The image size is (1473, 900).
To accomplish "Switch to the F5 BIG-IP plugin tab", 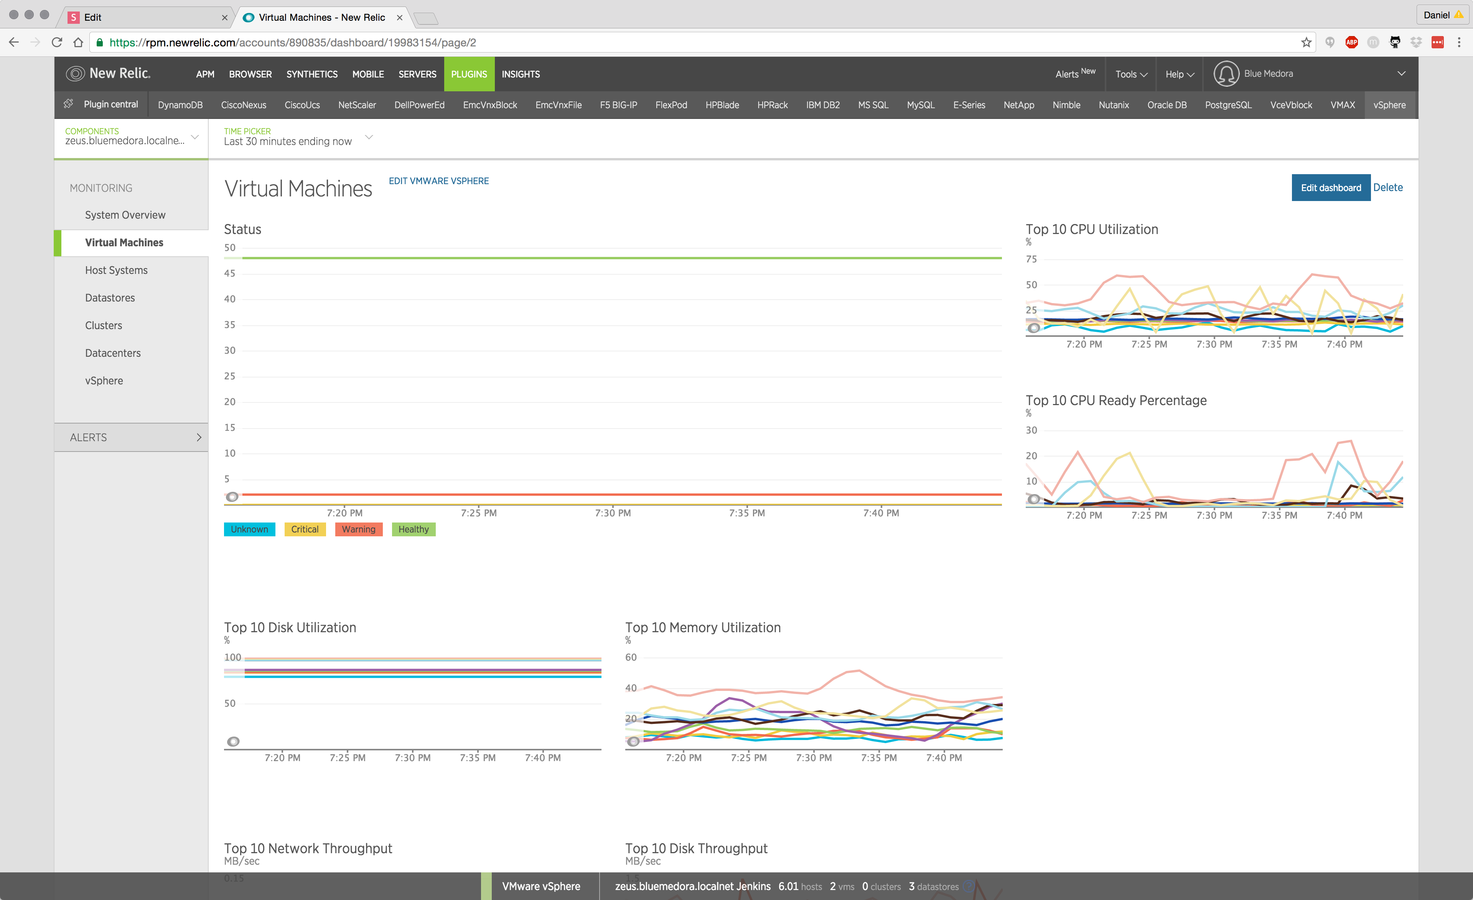I will 618,105.
